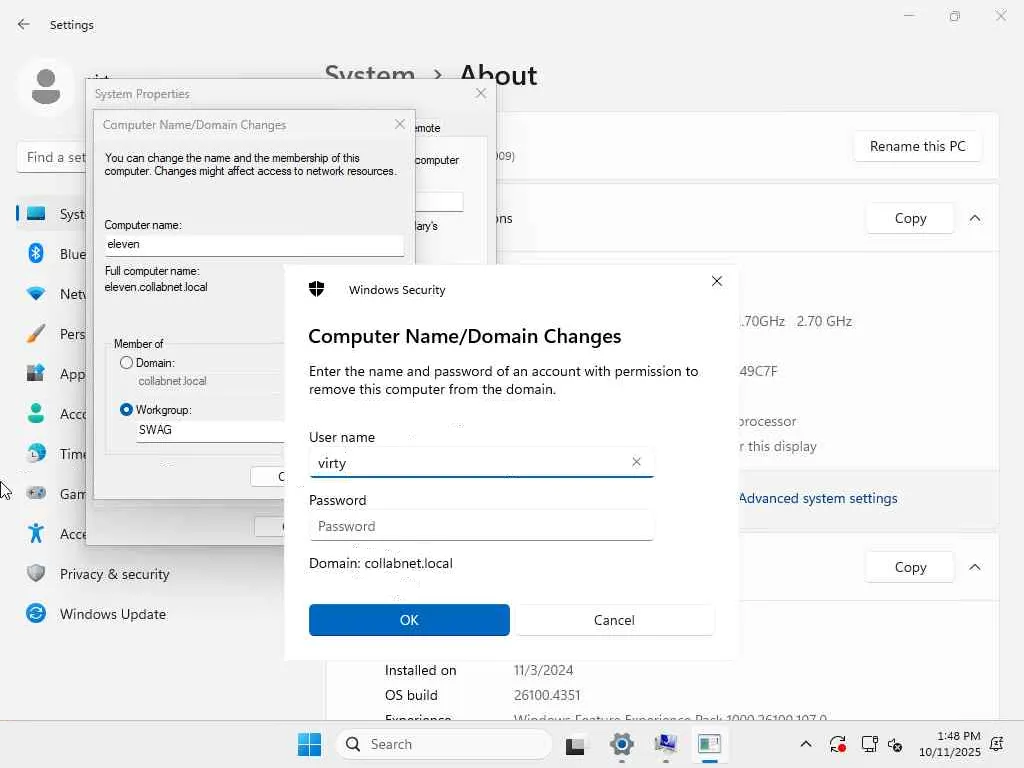This screenshot has width=1024, height=768.
Task: Click the user profile avatar in Settings
Action: [46, 86]
